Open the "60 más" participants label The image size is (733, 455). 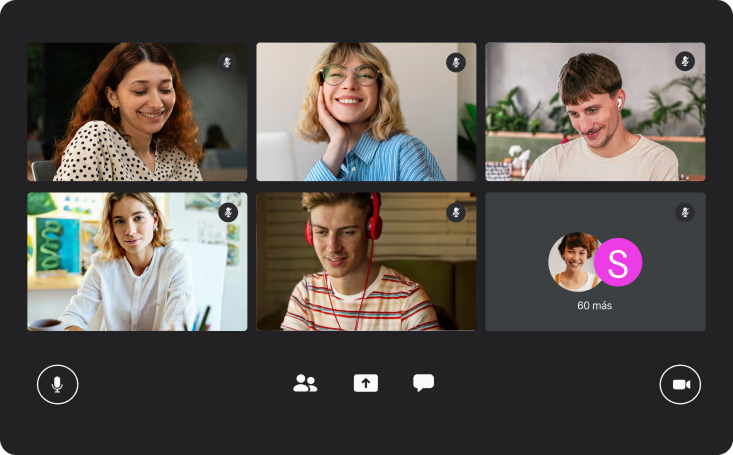coord(595,305)
